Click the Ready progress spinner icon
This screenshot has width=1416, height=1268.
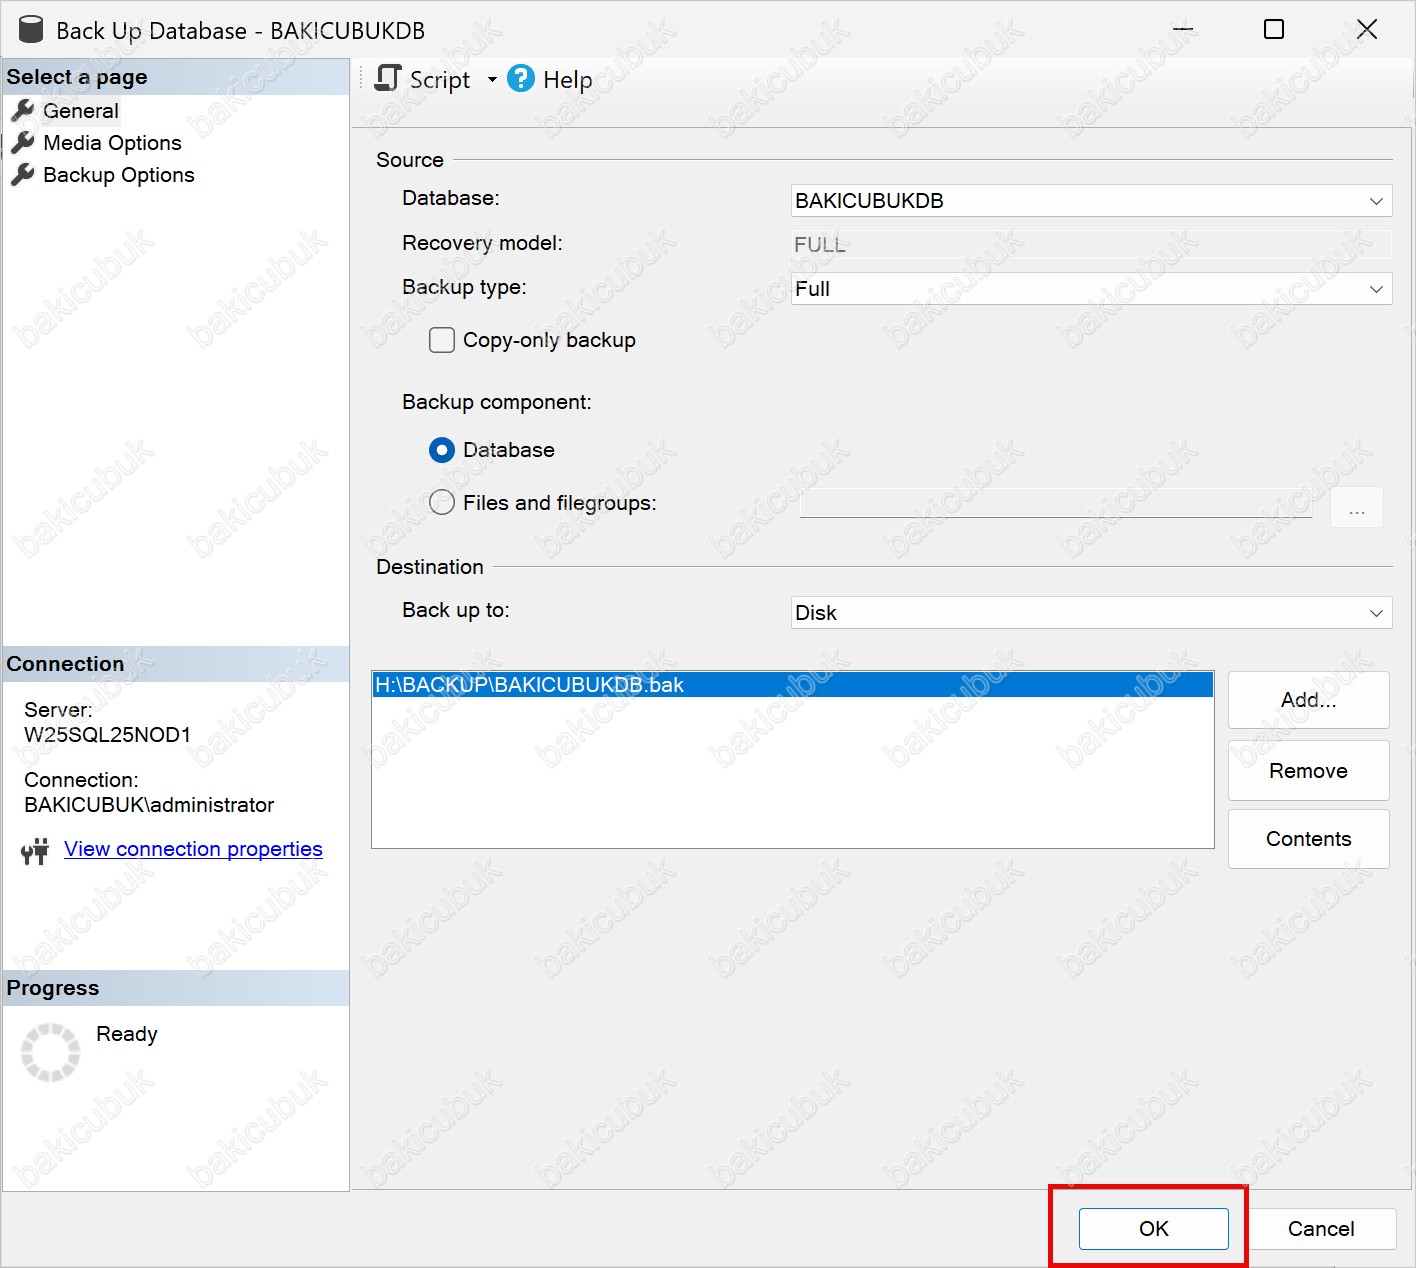pos(50,1052)
